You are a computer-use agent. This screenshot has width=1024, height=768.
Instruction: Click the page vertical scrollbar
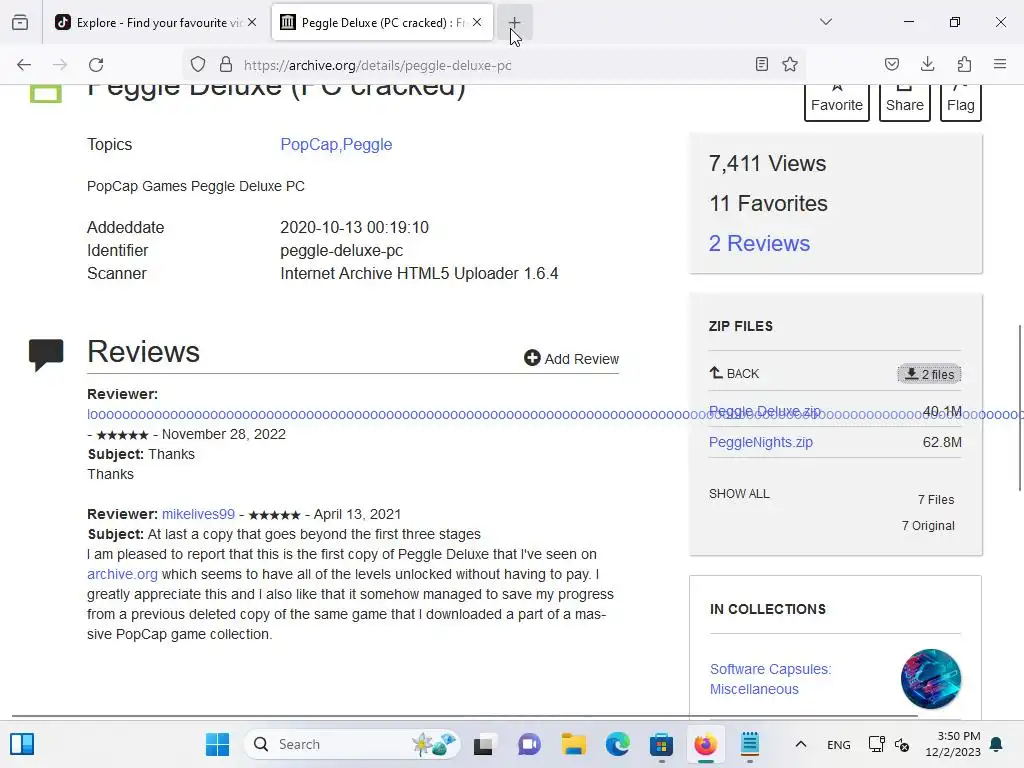click(x=1019, y=408)
